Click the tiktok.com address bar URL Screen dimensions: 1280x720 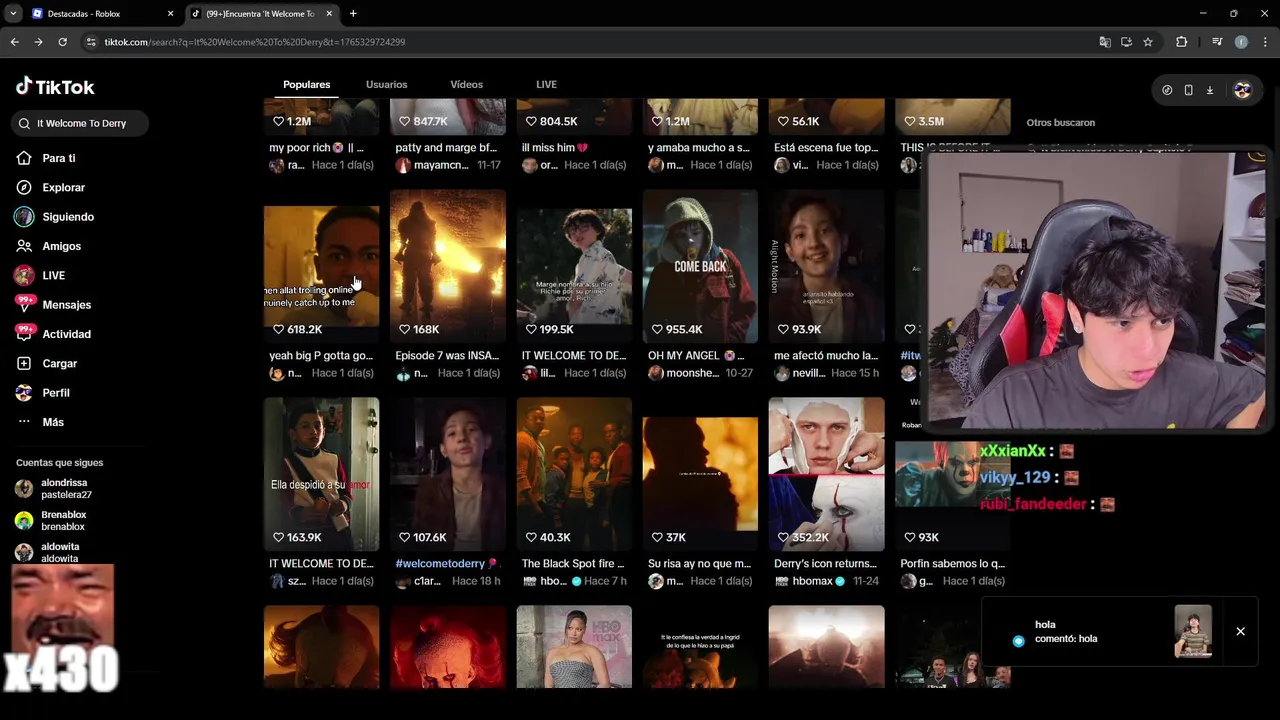(x=255, y=42)
